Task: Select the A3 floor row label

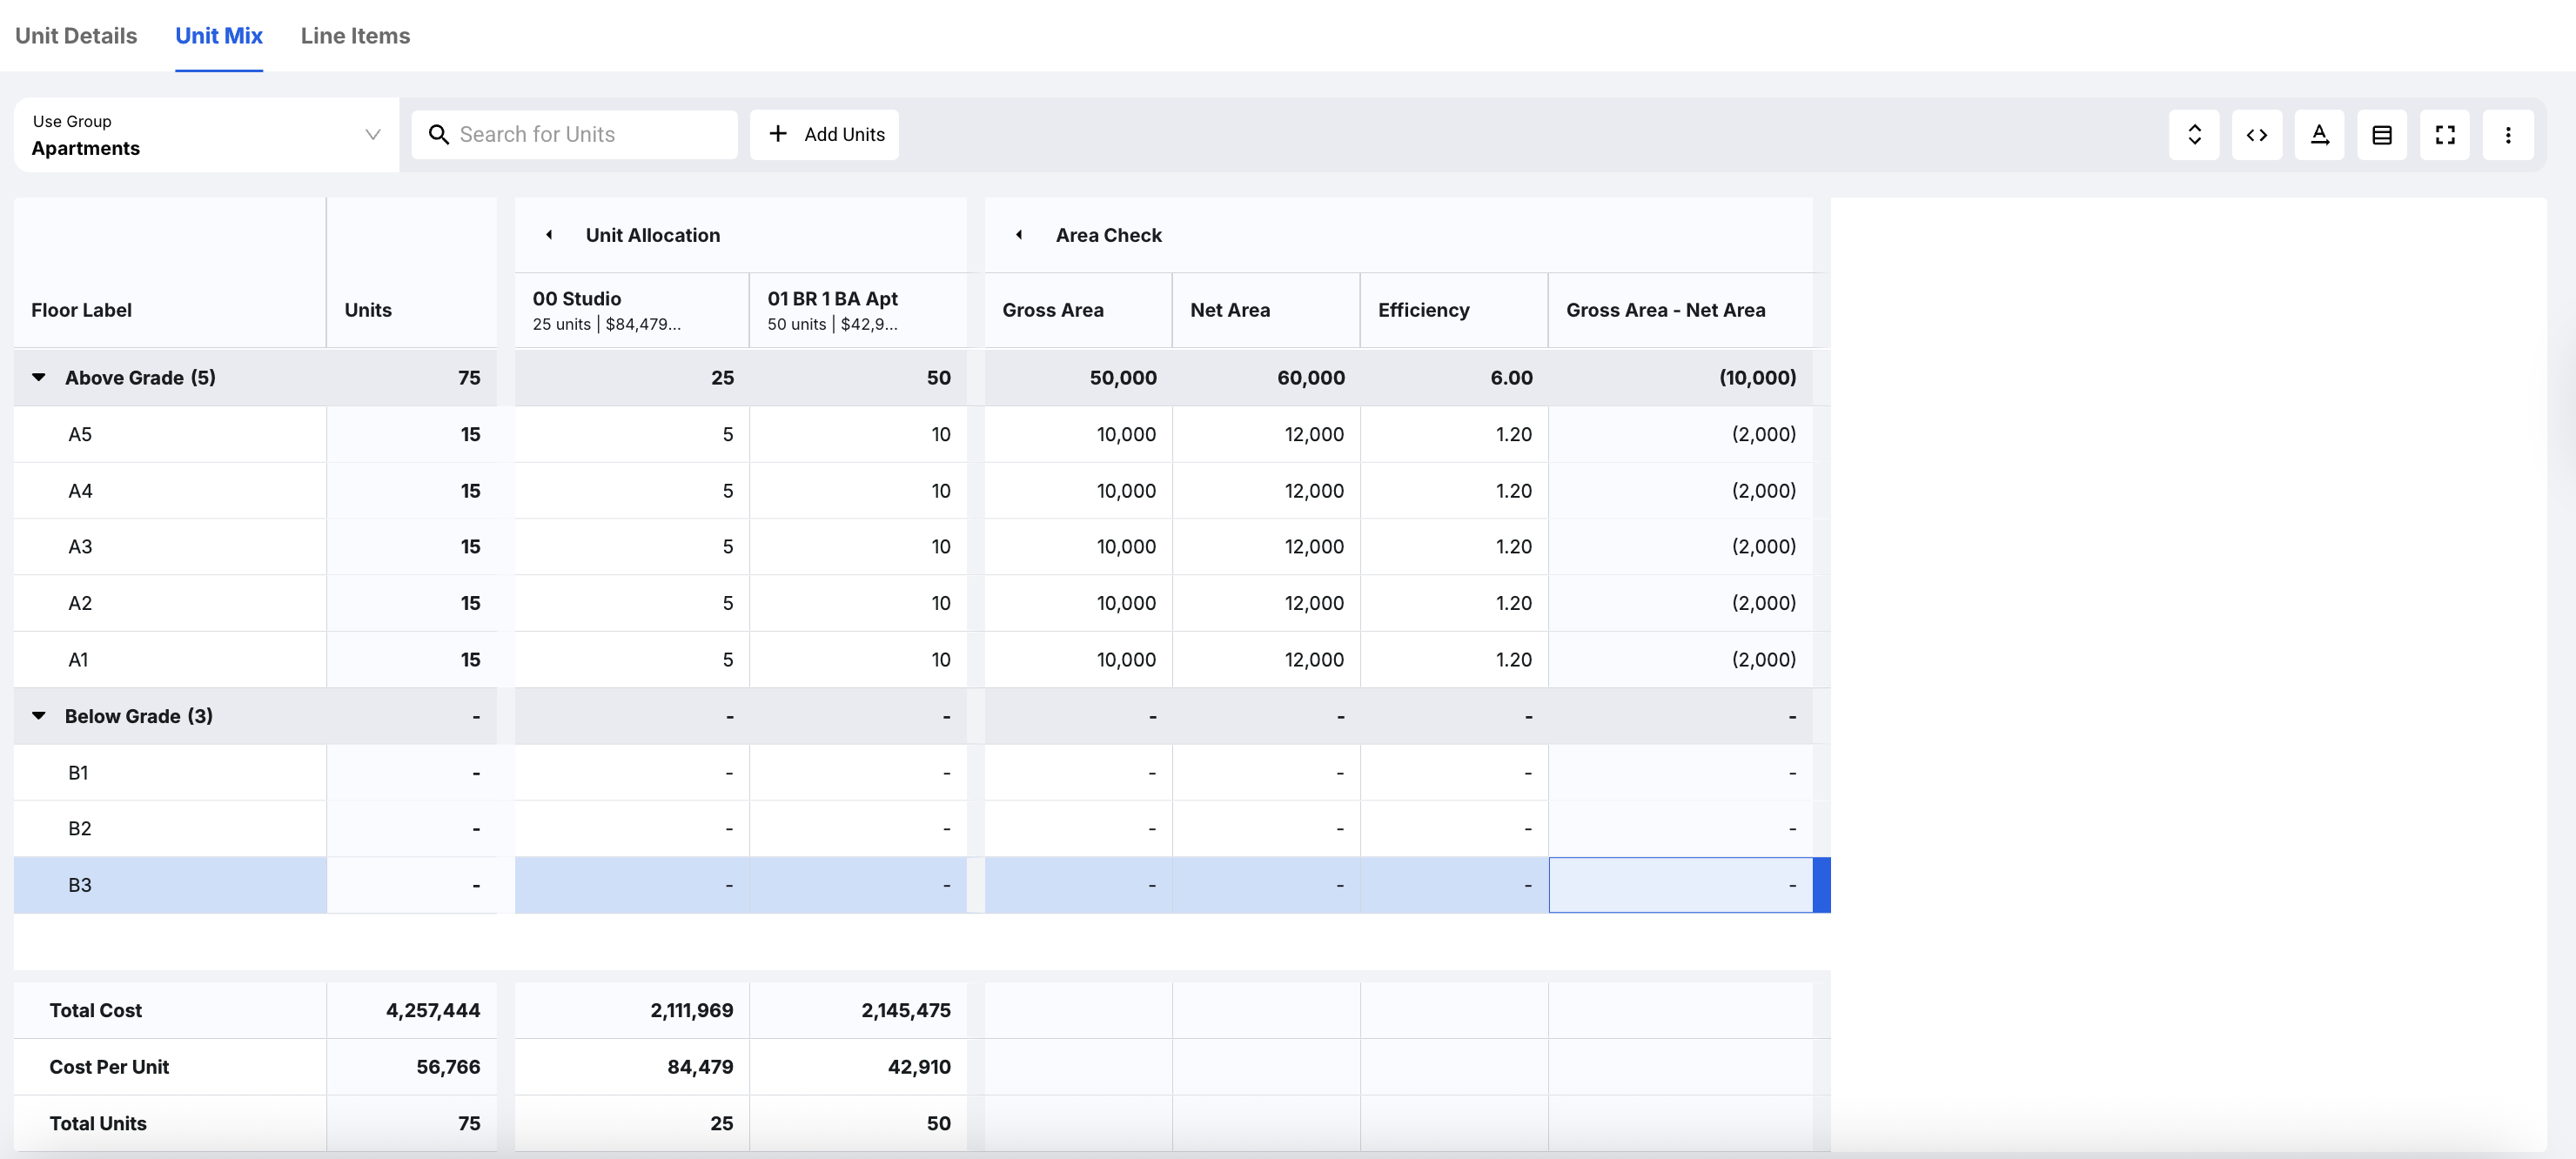Action: pyautogui.click(x=80, y=547)
